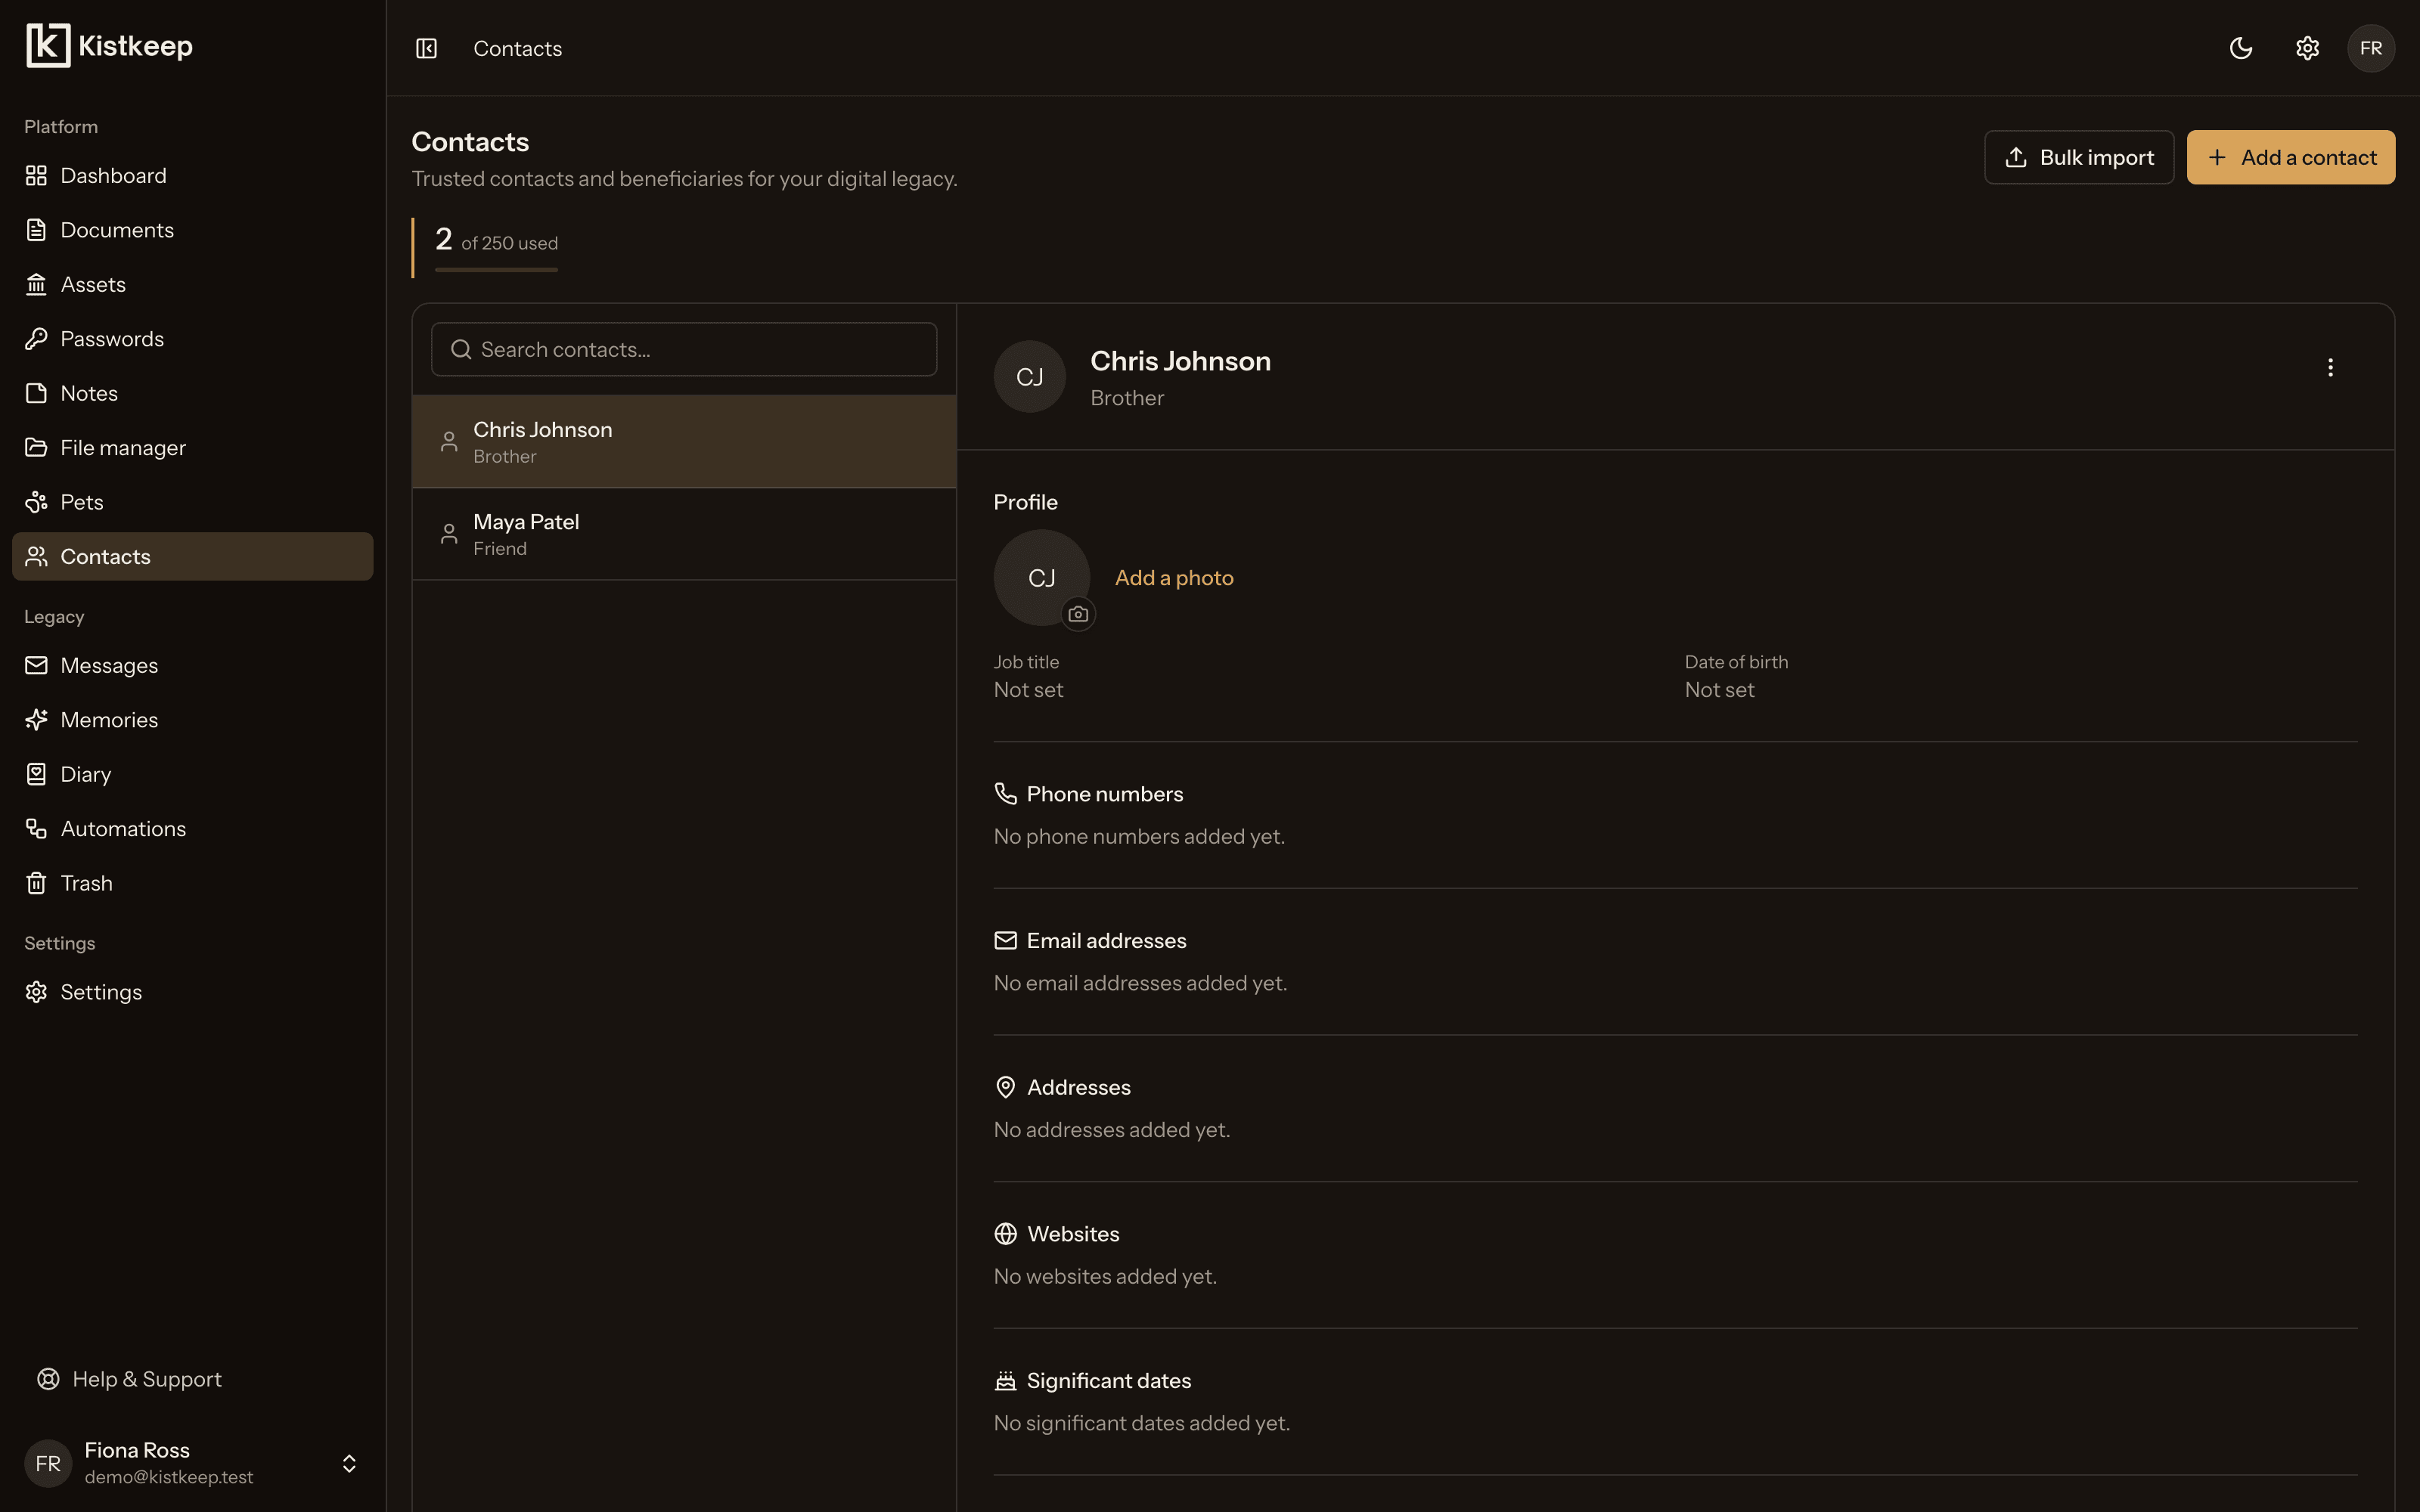This screenshot has width=2420, height=1512.
Task: Click the Websites heading
Action: click(x=1073, y=1234)
